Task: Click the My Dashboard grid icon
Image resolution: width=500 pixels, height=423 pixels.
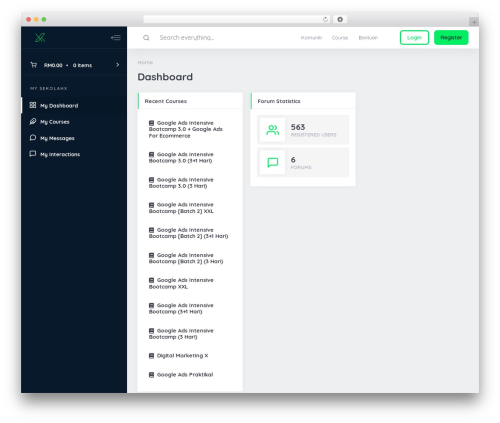Action: coord(33,105)
